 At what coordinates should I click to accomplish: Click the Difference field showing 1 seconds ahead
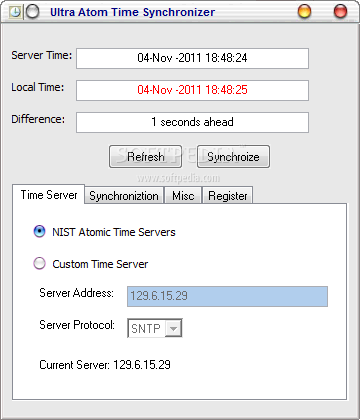coord(192,122)
